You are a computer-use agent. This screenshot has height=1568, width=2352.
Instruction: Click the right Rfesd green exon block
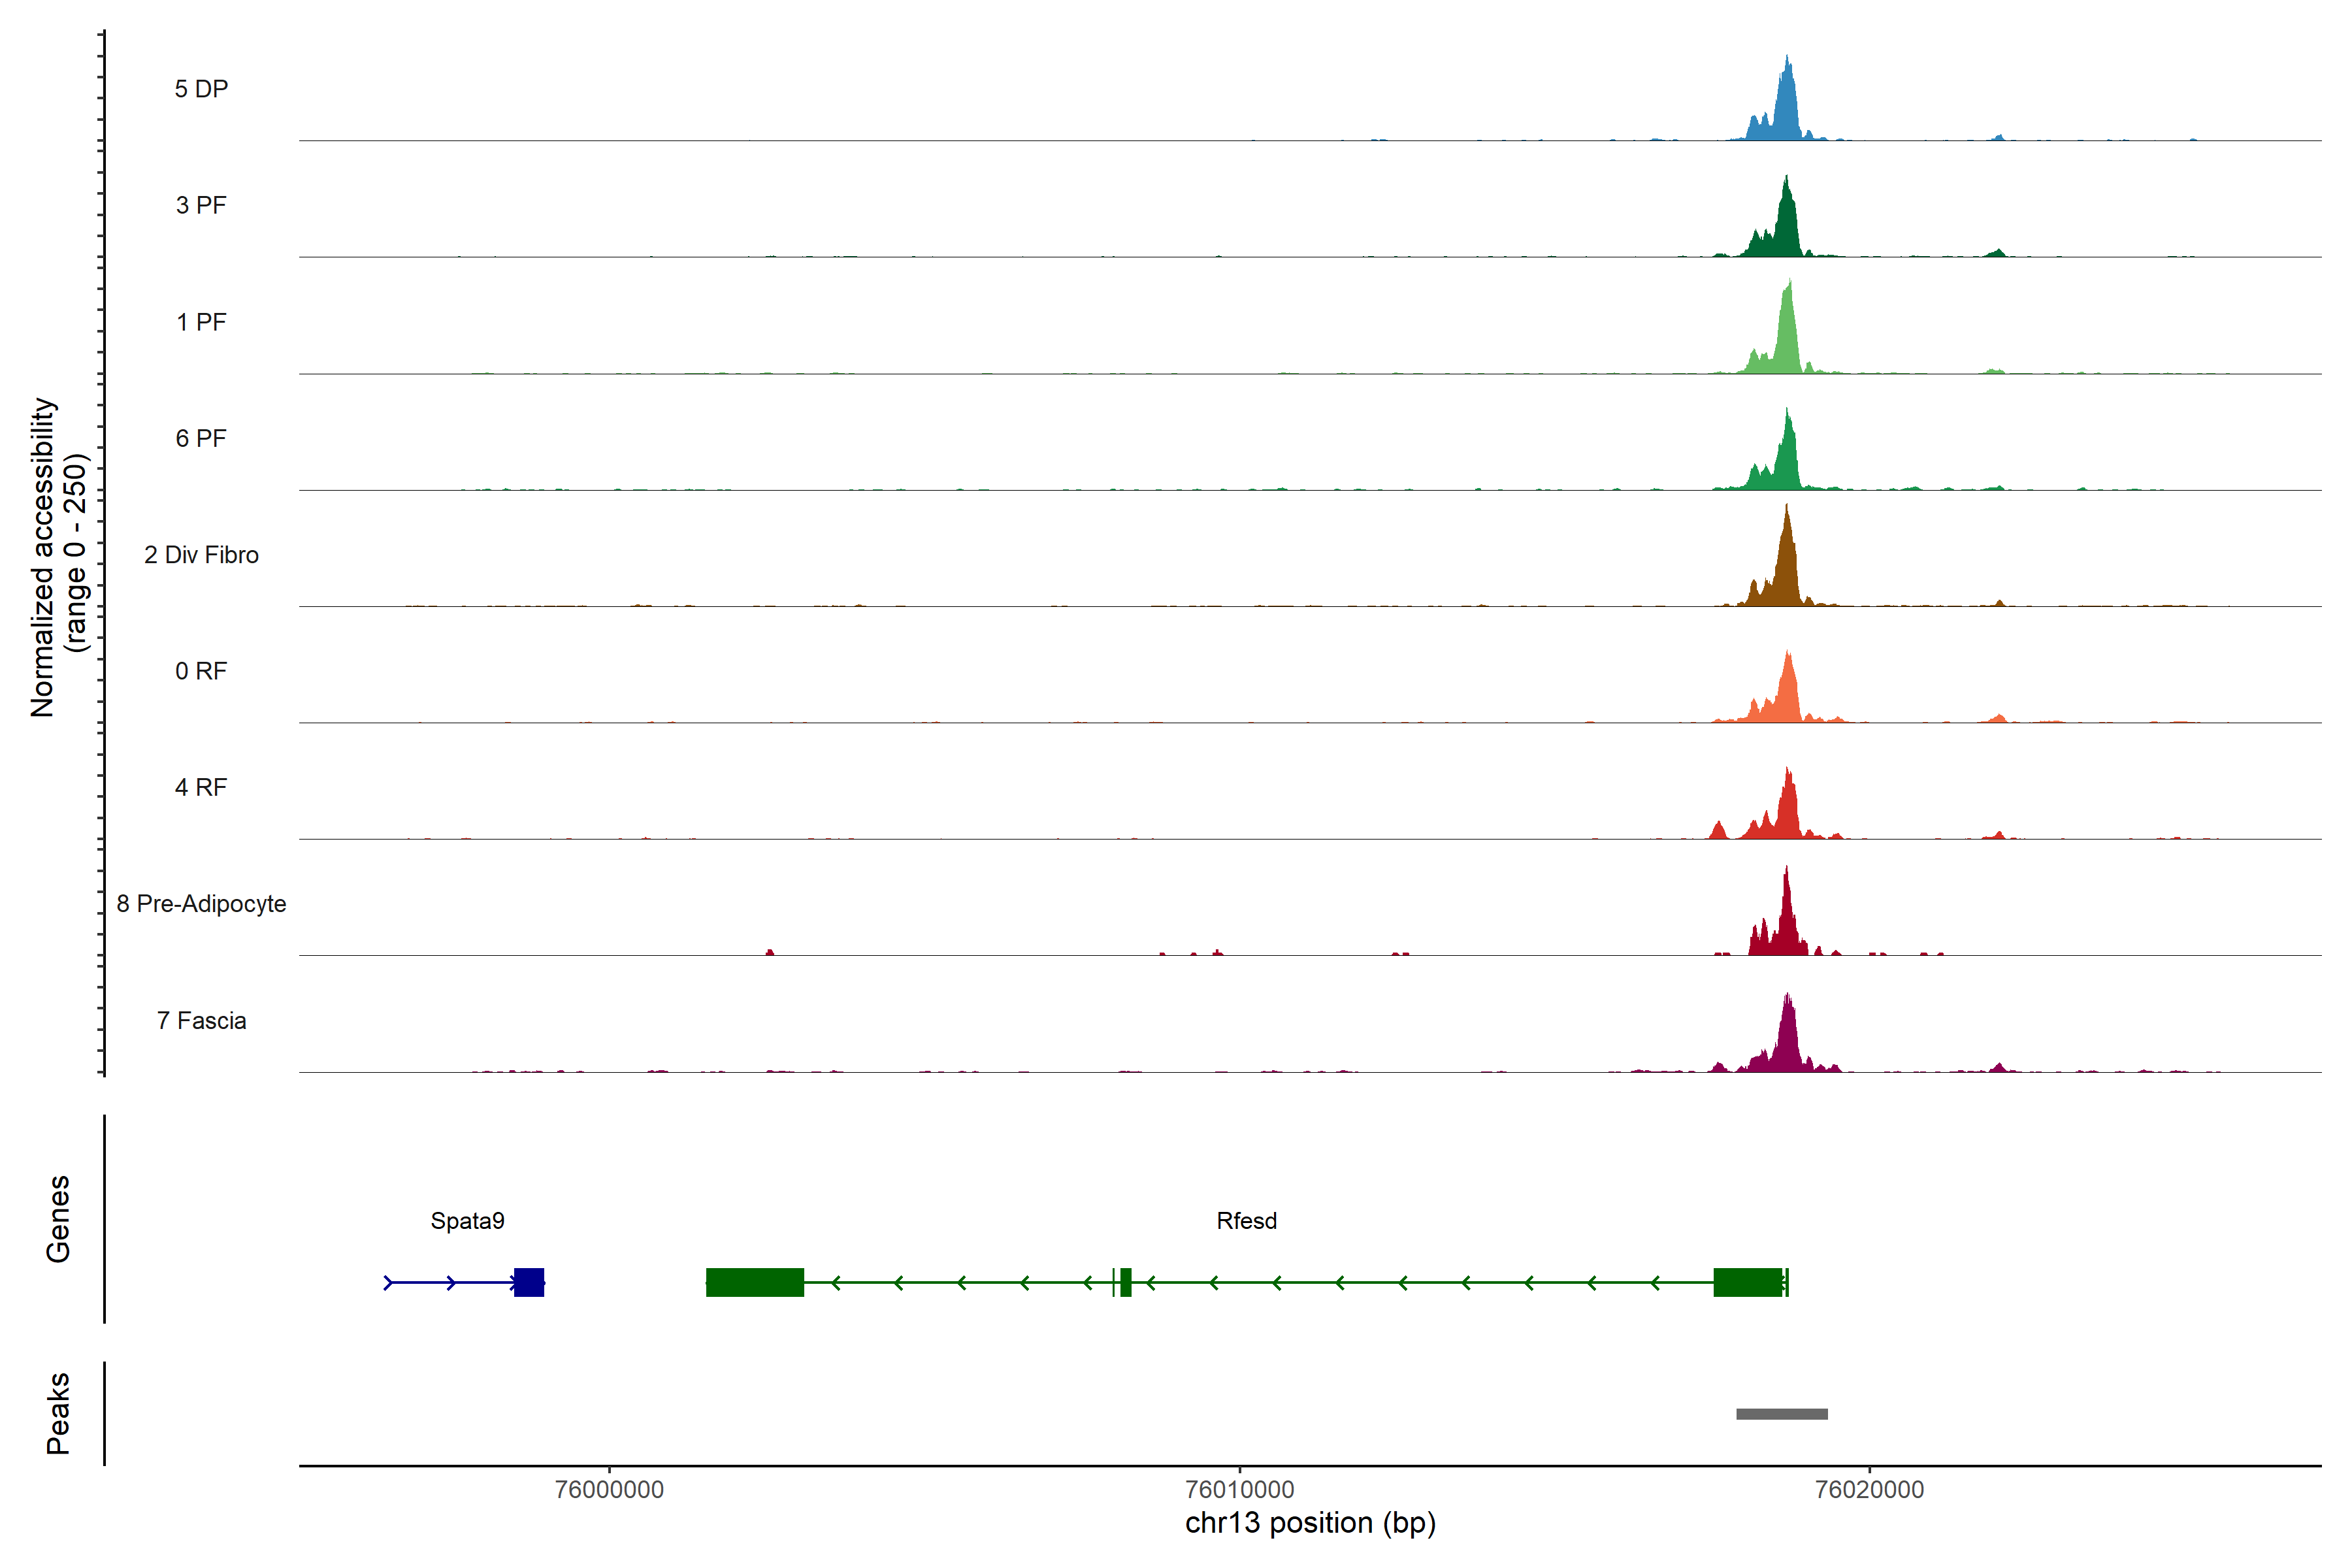[1748, 1282]
